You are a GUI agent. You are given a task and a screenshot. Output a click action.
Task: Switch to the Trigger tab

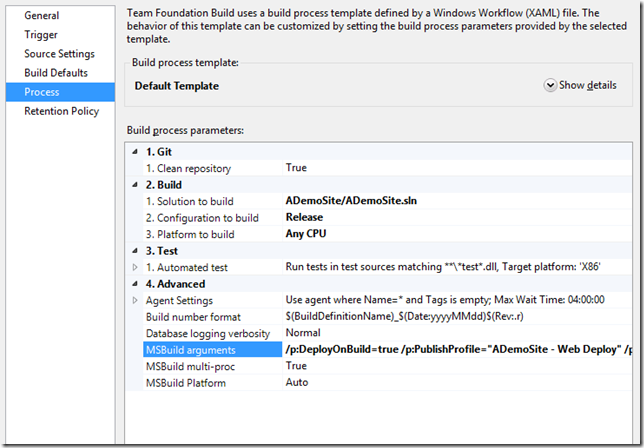pos(42,35)
